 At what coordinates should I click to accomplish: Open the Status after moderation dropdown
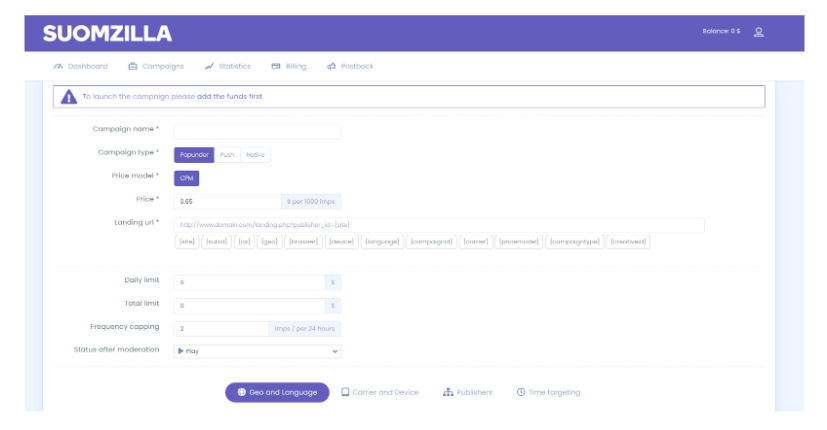pyautogui.click(x=257, y=351)
